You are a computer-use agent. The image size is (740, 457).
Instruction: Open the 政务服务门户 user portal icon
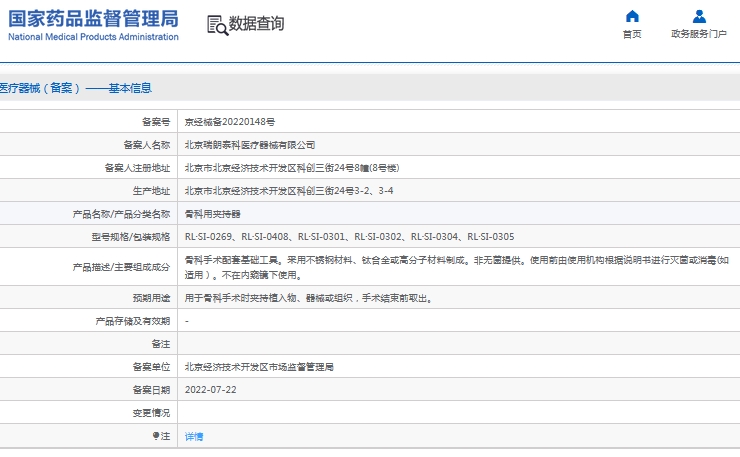coord(699,17)
